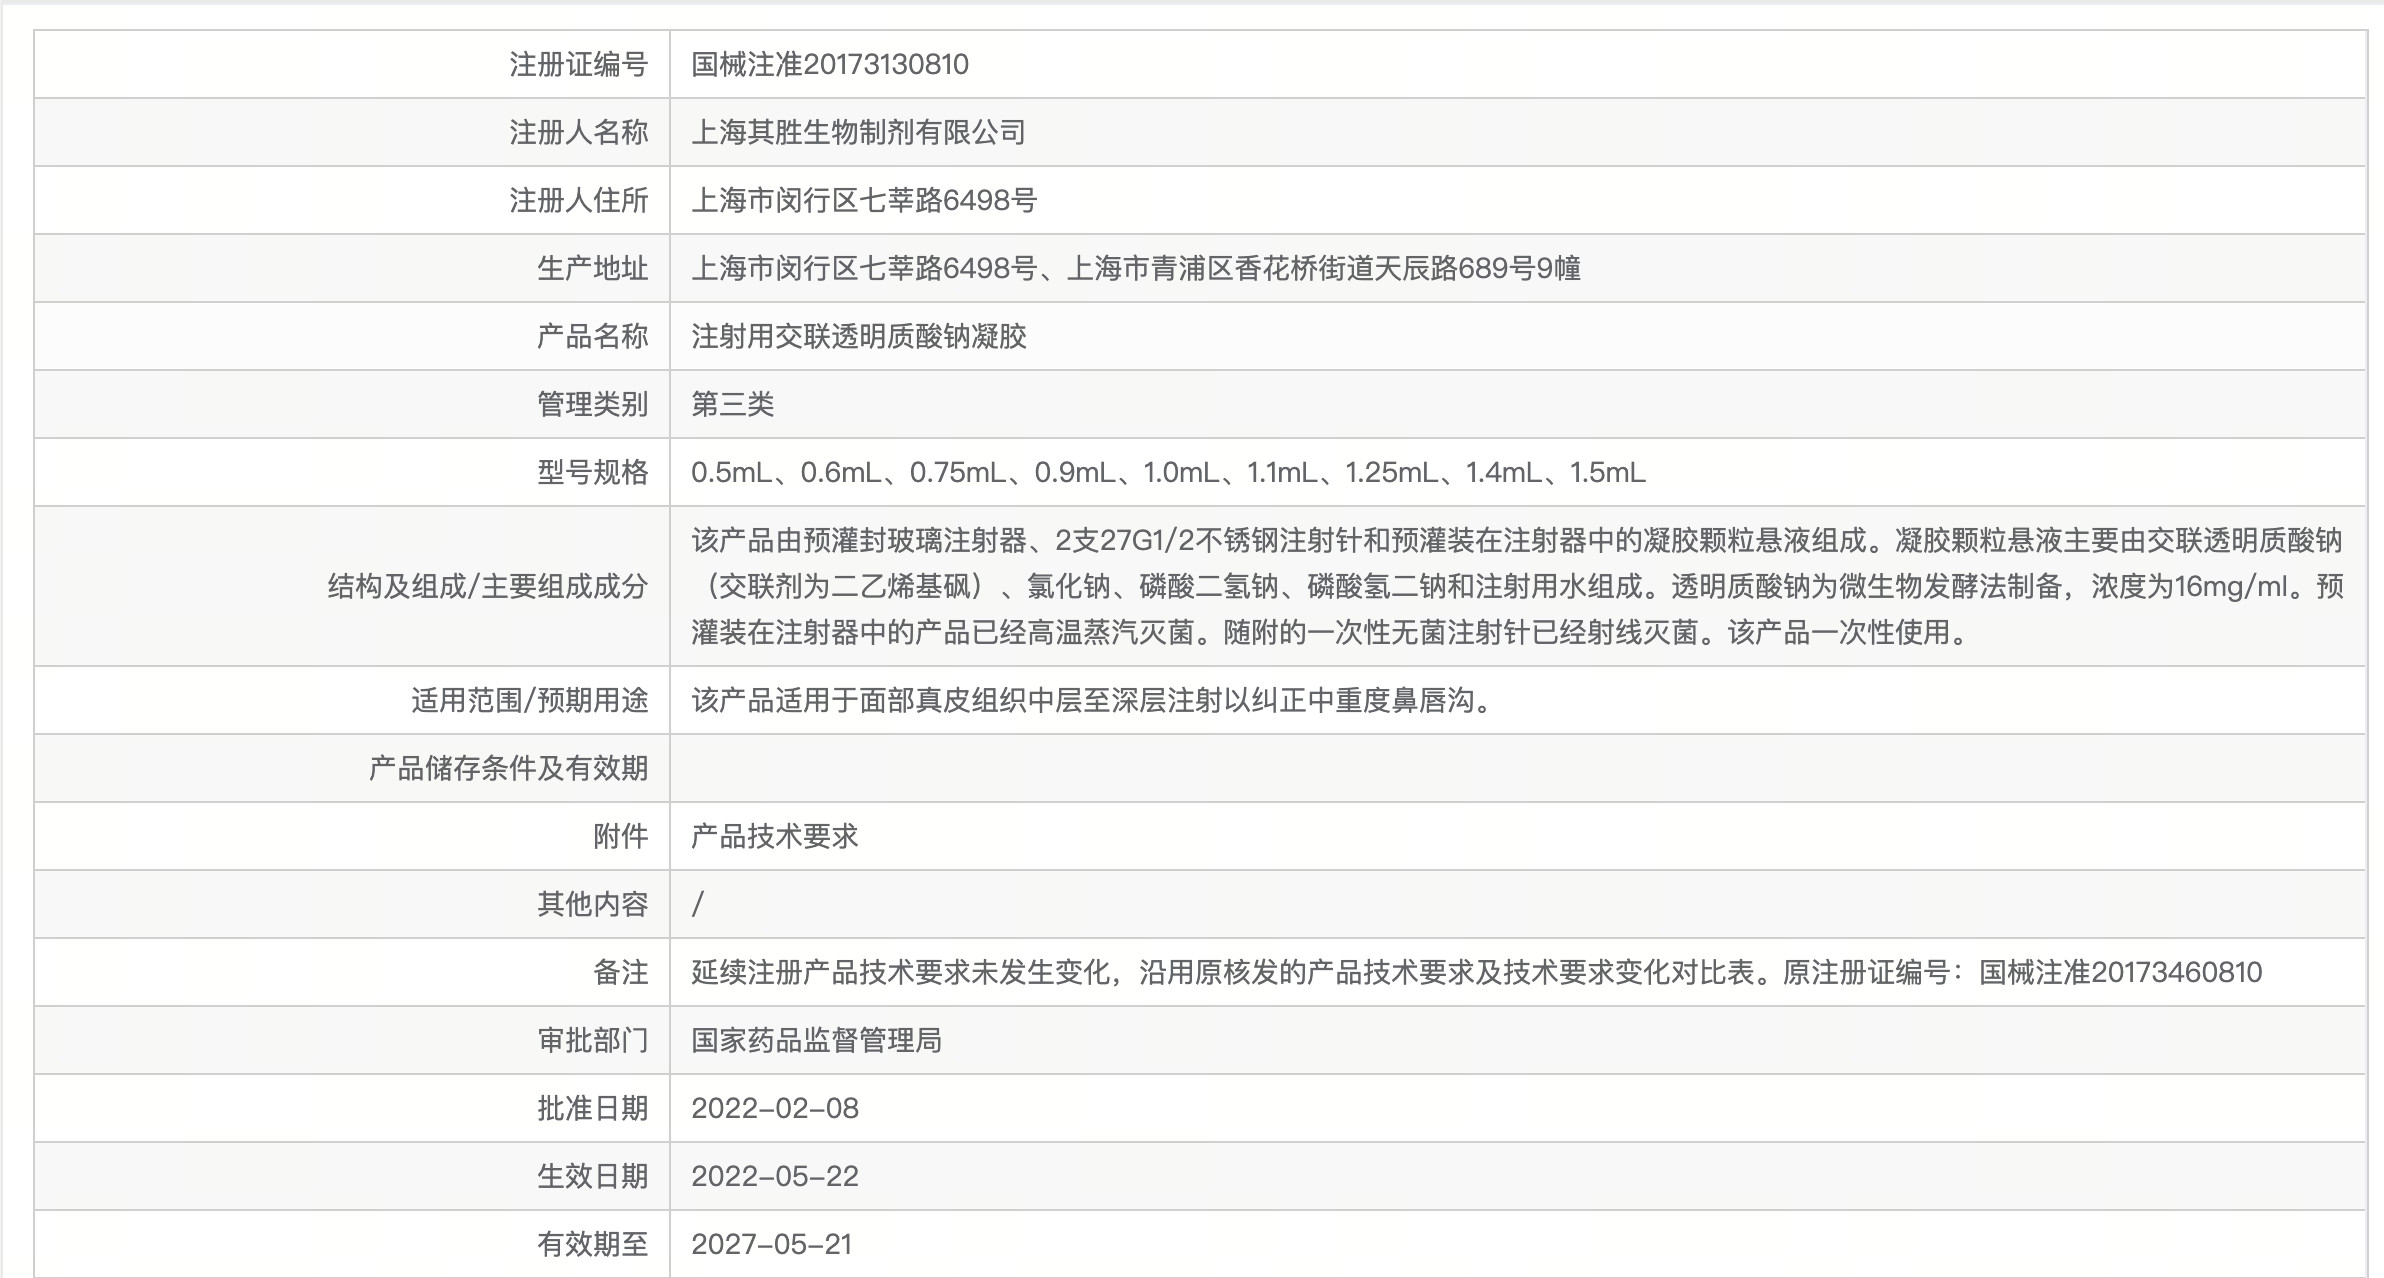Click the 适用范围/预期用途 label
The height and width of the screenshot is (1278, 2384).
529,700
